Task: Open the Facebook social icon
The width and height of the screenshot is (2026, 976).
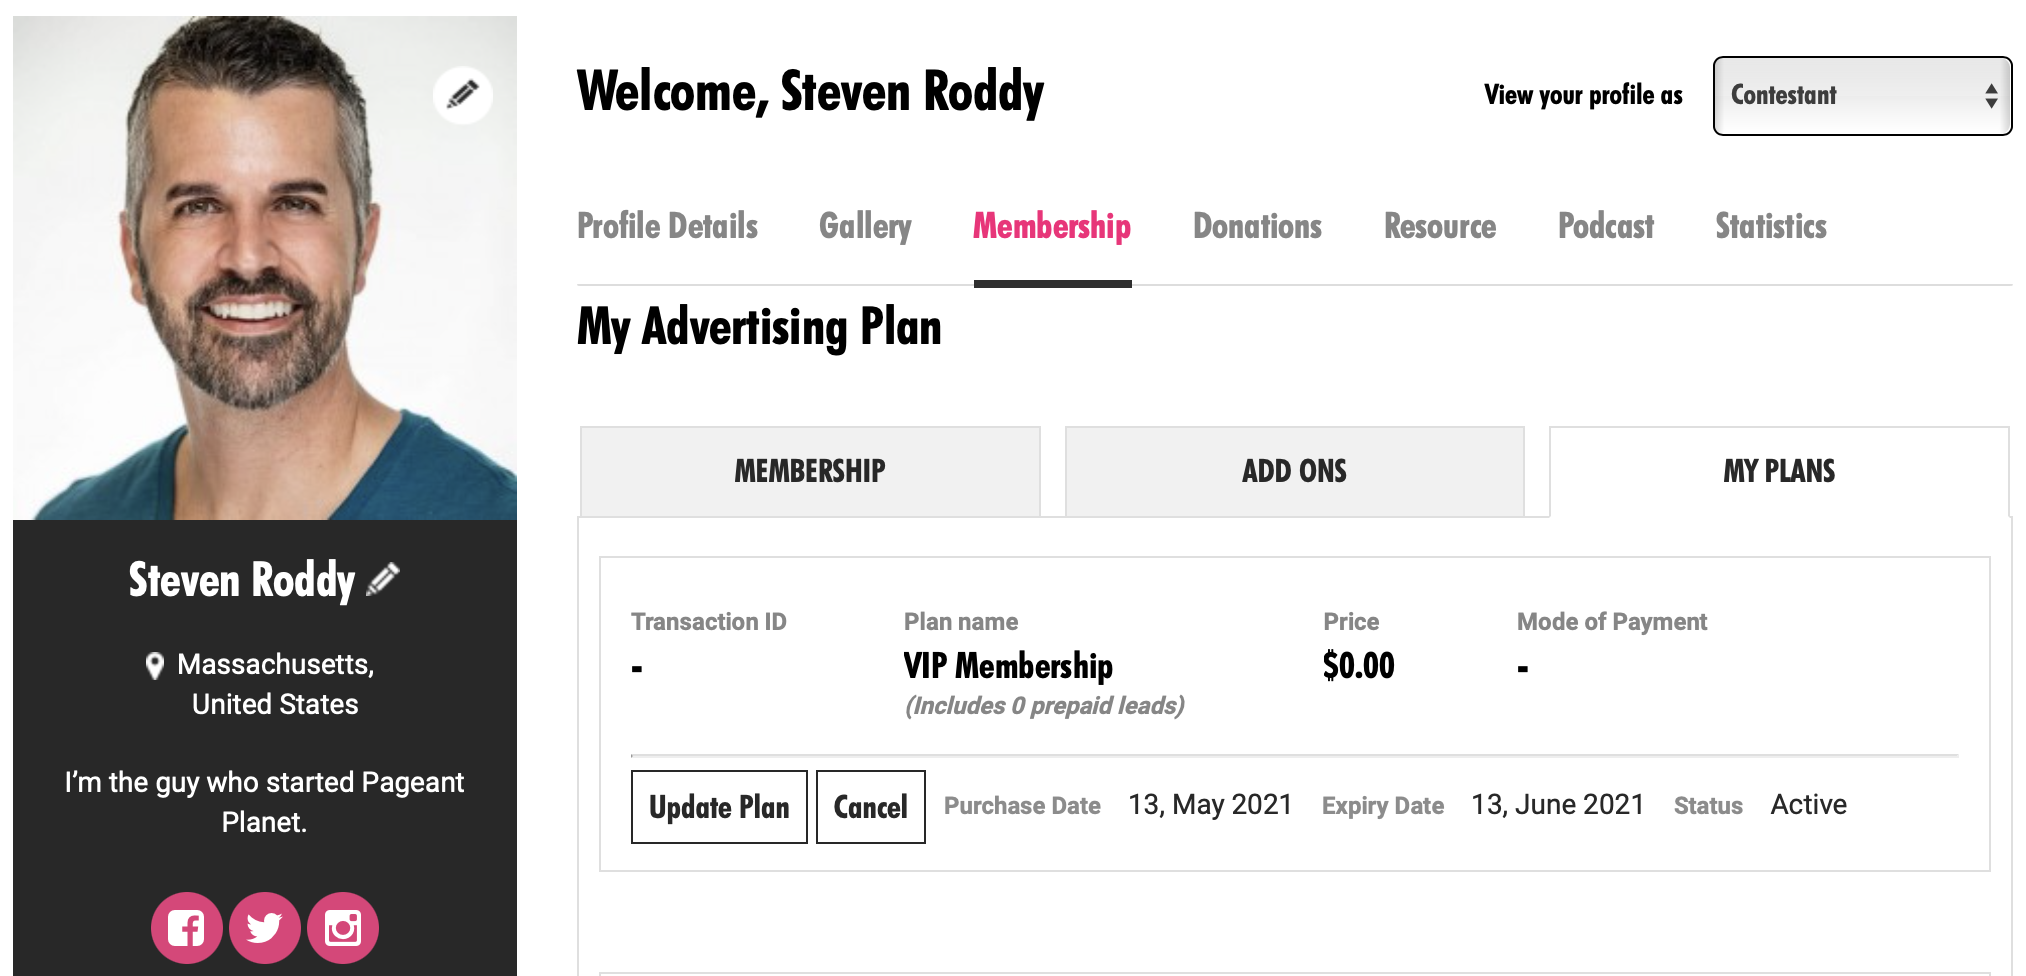Action: pos(186,928)
